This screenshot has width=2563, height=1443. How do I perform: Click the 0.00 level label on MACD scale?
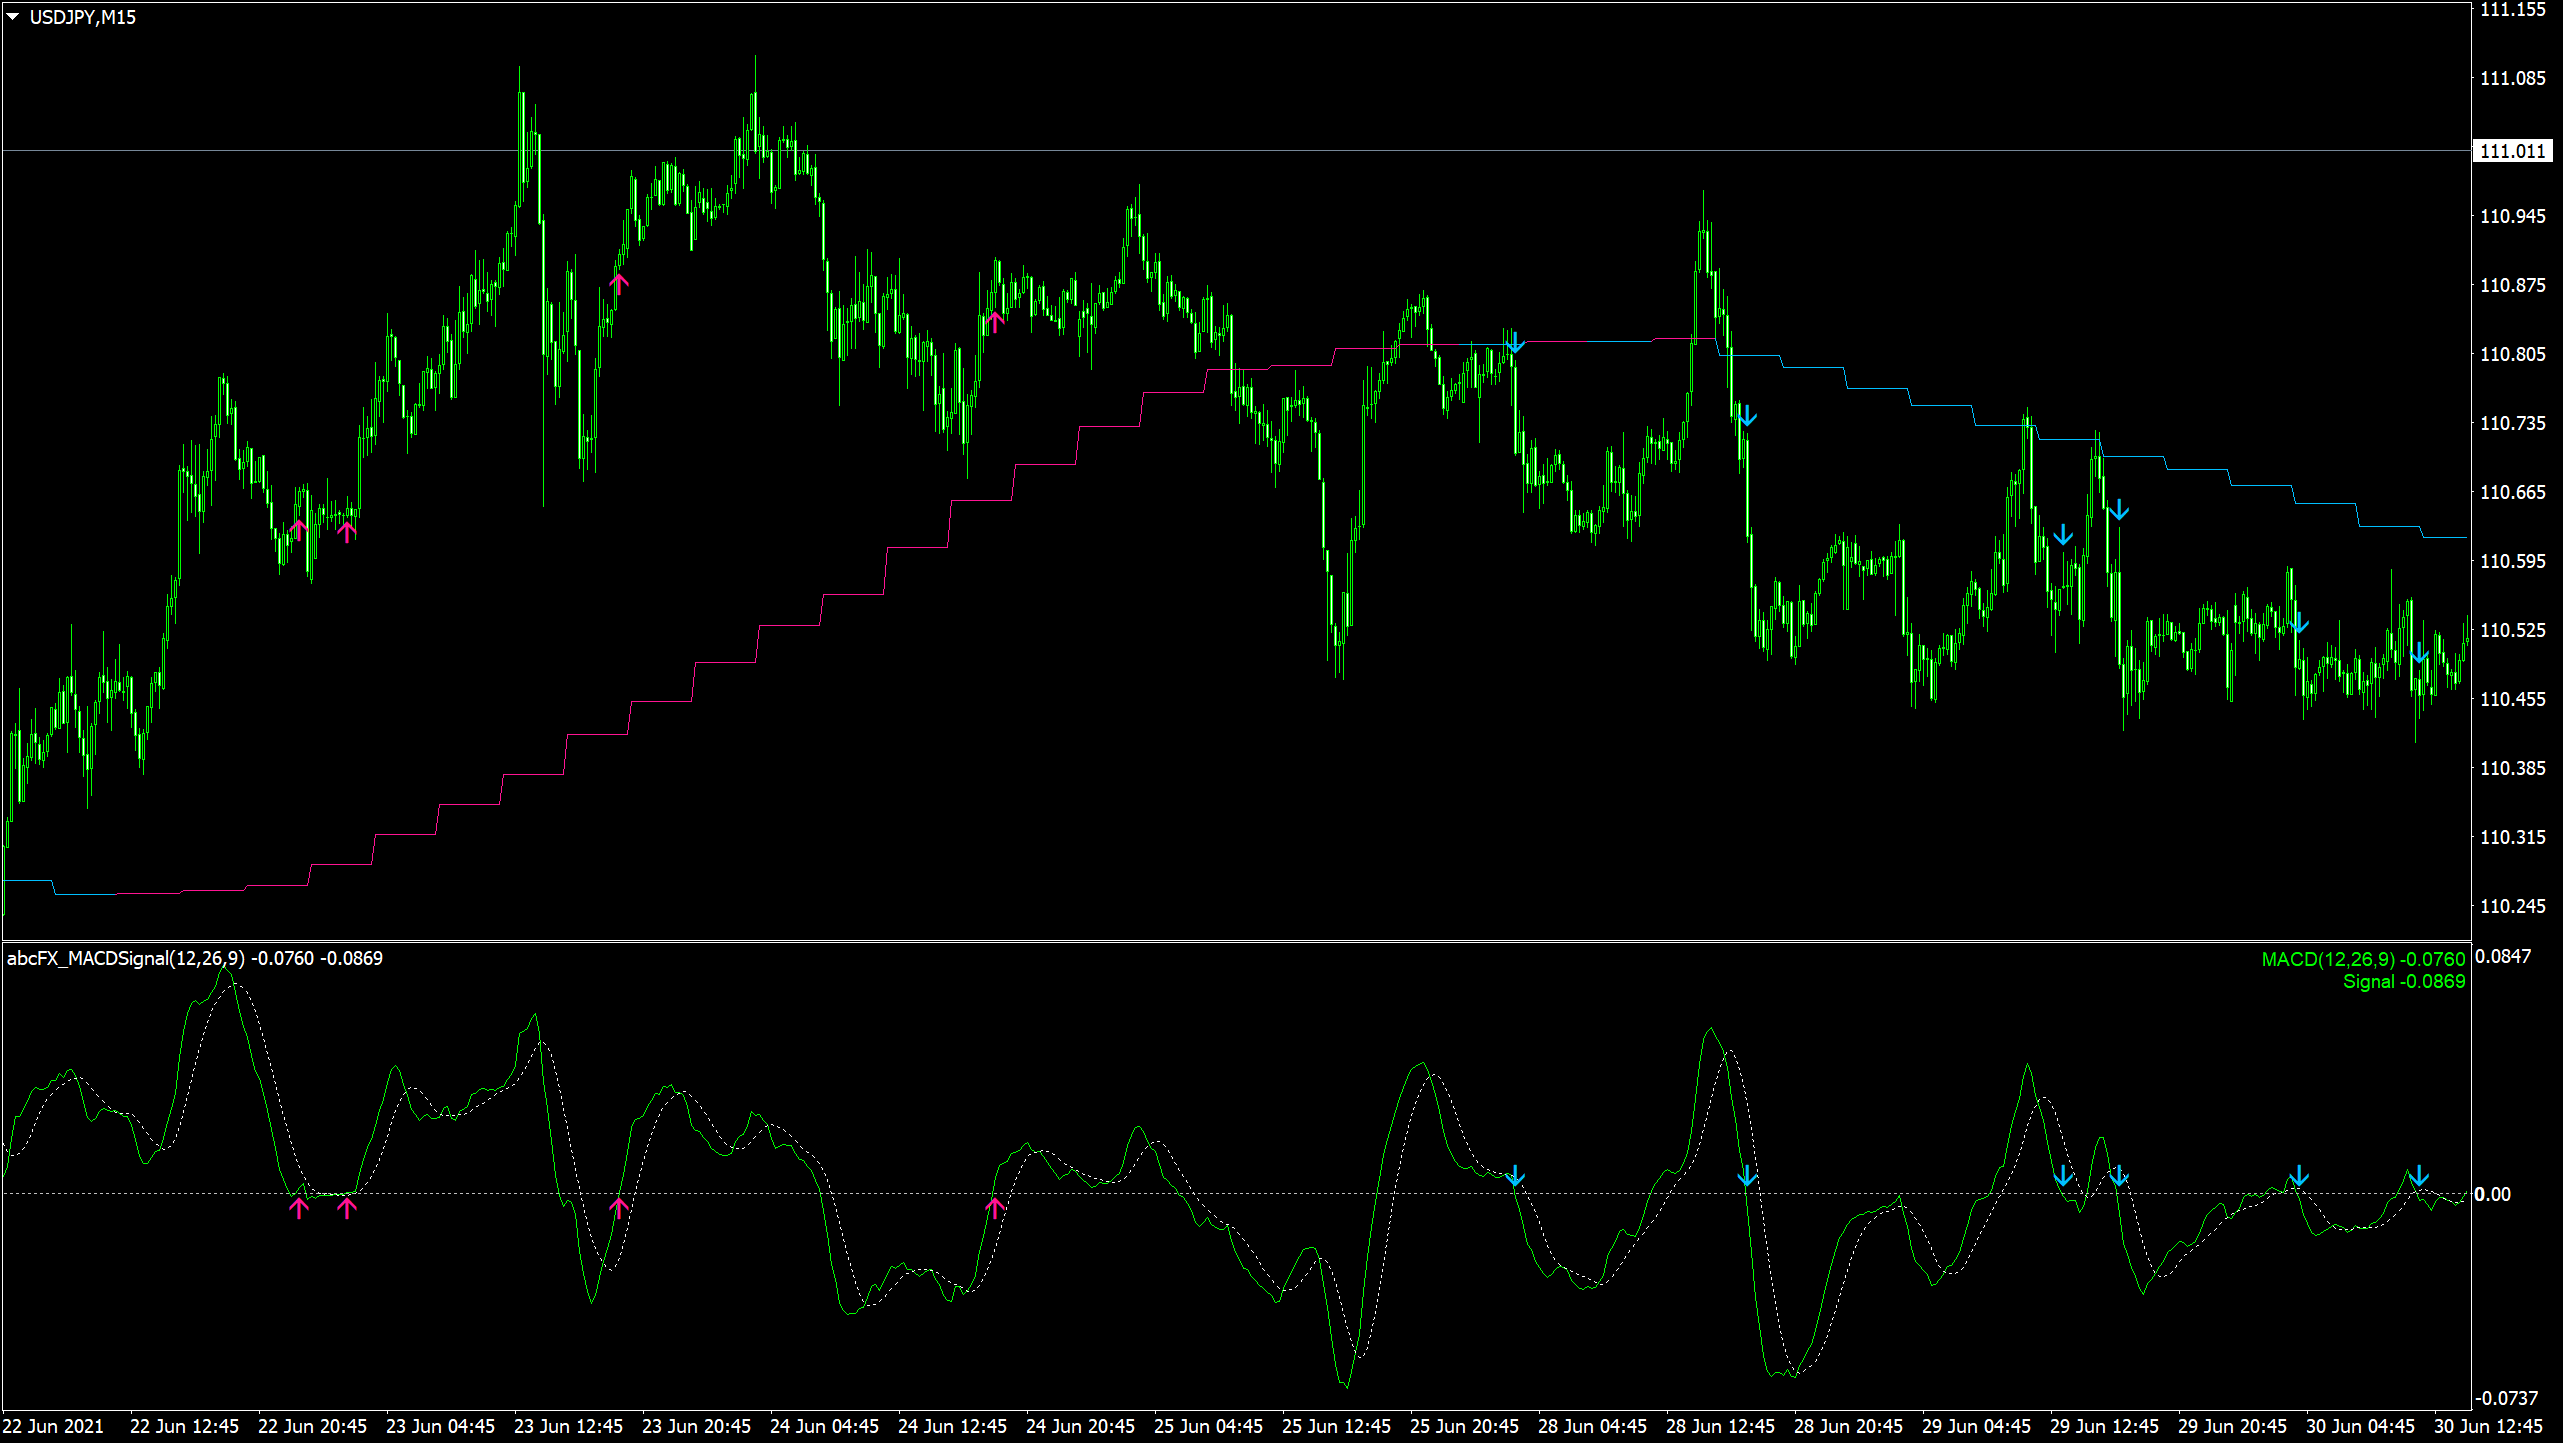click(x=2492, y=1194)
